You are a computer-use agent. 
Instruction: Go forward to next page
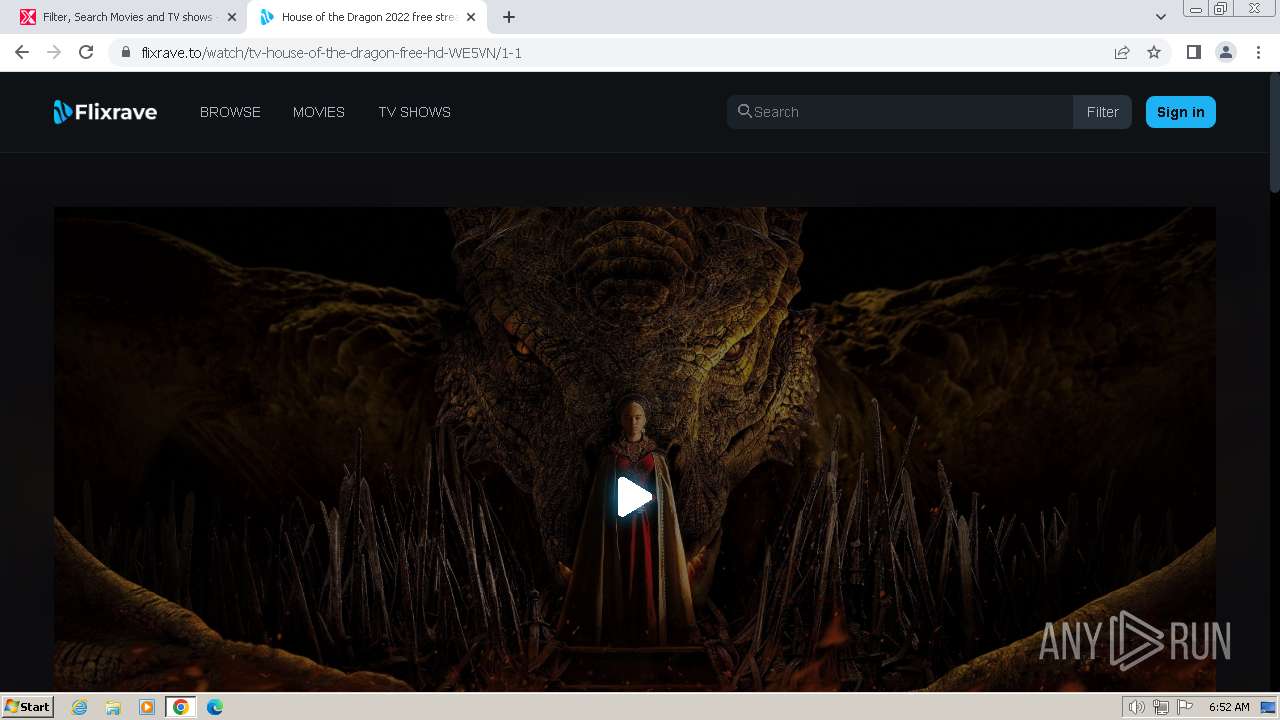(x=54, y=52)
